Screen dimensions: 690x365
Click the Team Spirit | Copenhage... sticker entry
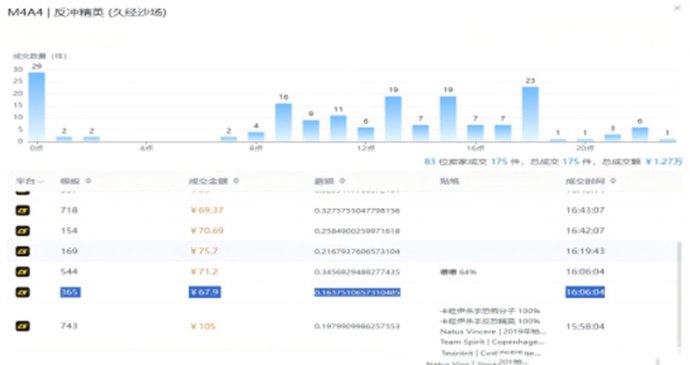pyautogui.click(x=492, y=342)
